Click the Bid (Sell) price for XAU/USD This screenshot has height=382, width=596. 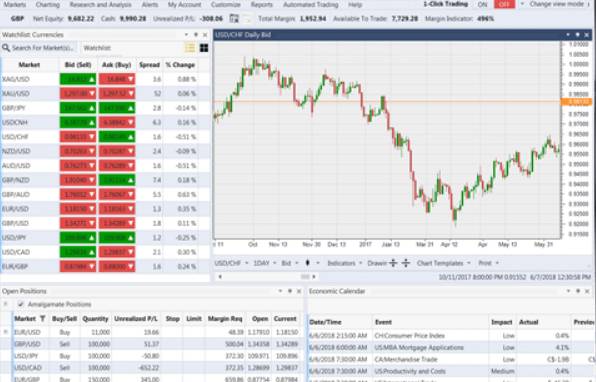pos(78,94)
